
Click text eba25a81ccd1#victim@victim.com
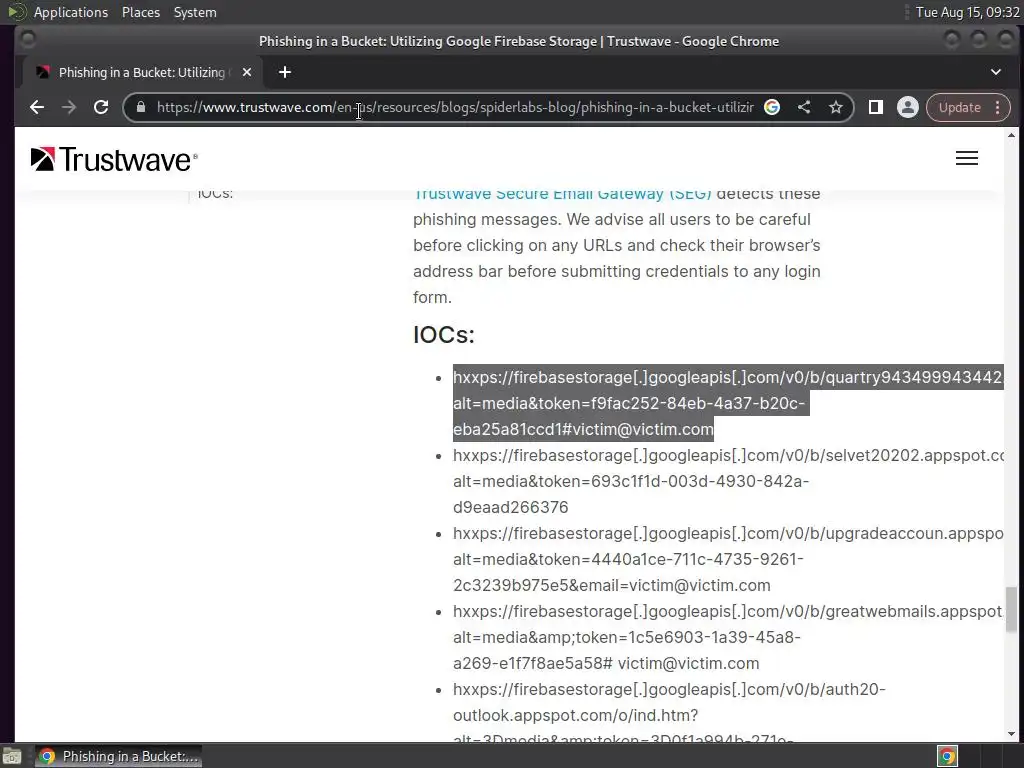[x=583, y=429]
